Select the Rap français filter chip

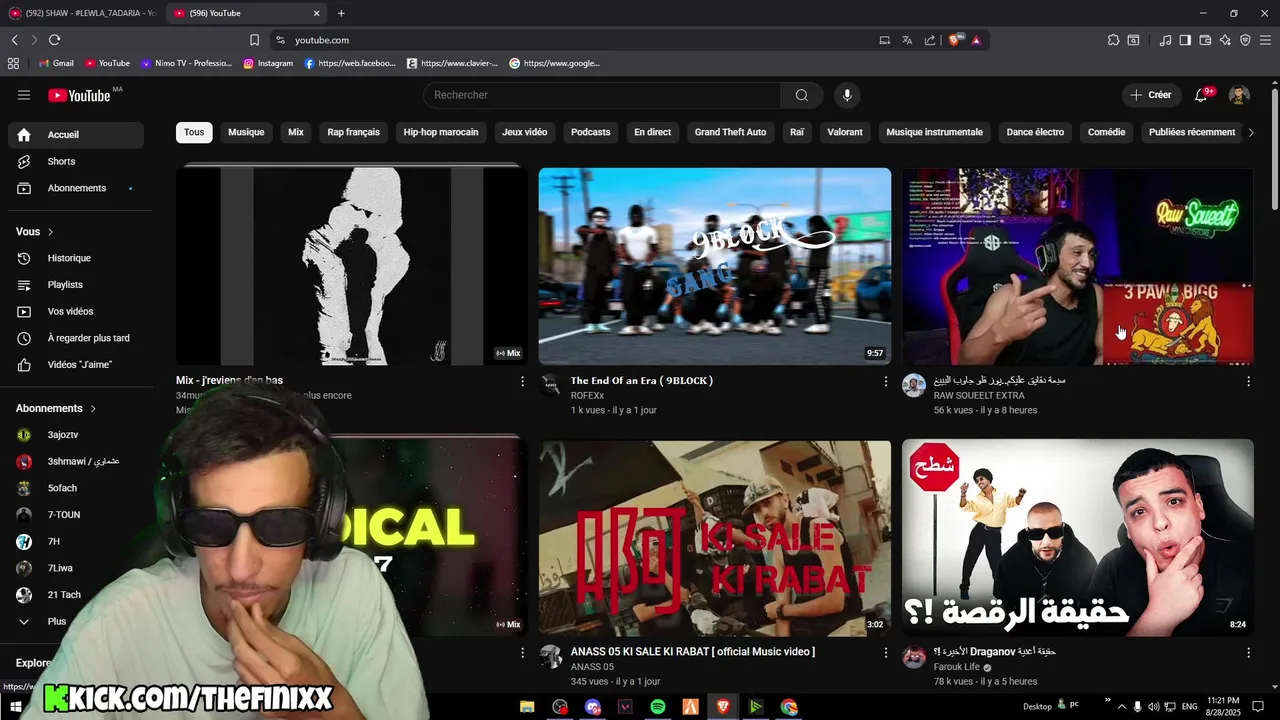(354, 132)
